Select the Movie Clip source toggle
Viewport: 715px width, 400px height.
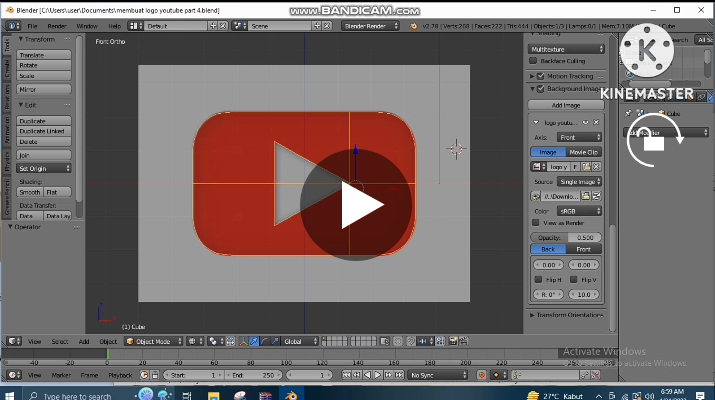pos(584,152)
